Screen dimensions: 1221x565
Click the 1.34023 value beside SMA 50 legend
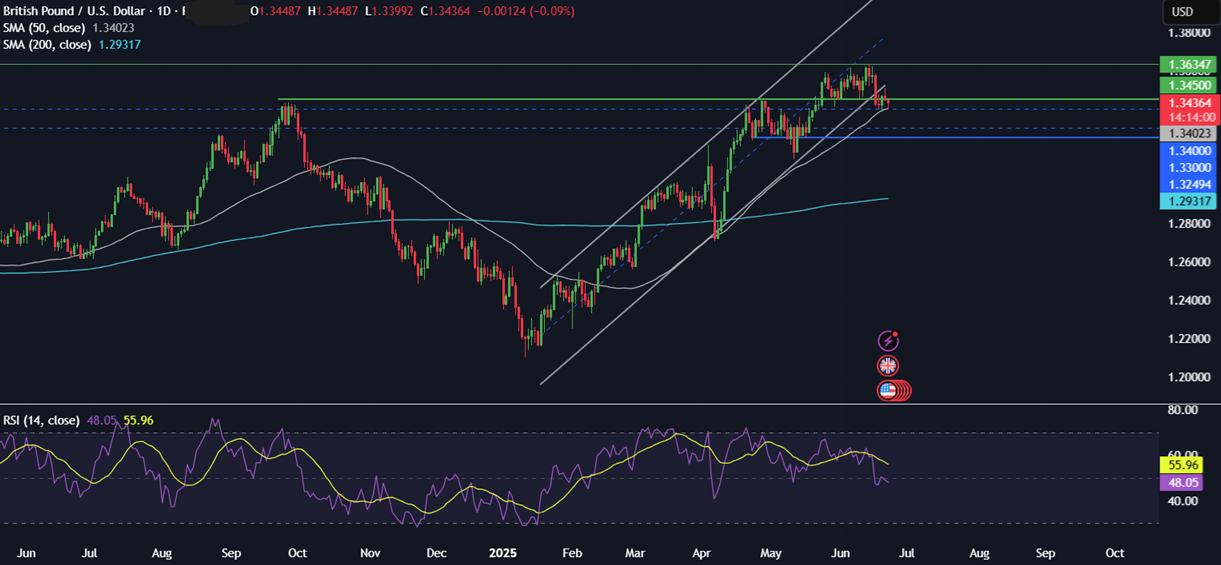(x=115, y=27)
